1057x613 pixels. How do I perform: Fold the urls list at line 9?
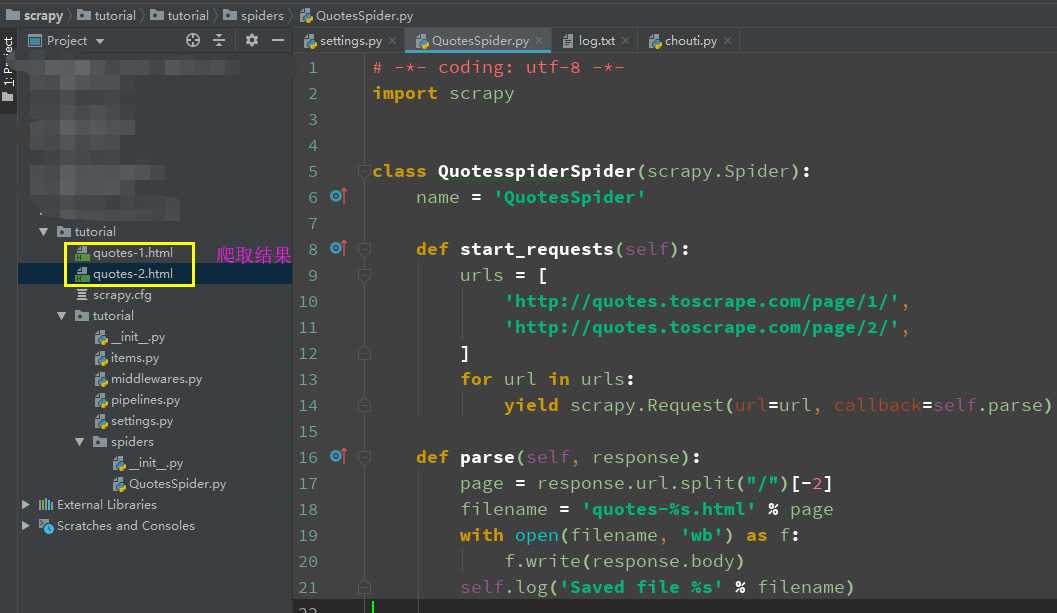(364, 275)
